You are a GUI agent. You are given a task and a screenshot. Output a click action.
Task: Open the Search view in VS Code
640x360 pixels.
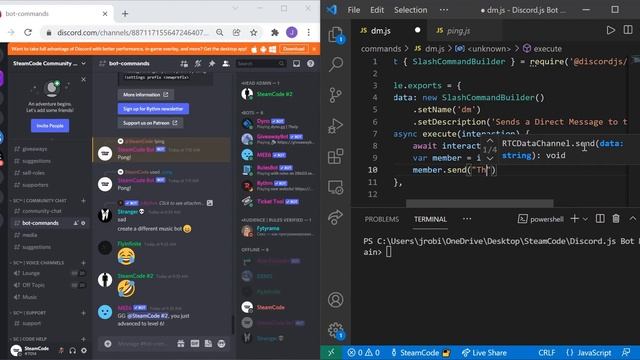[x=336, y=64]
